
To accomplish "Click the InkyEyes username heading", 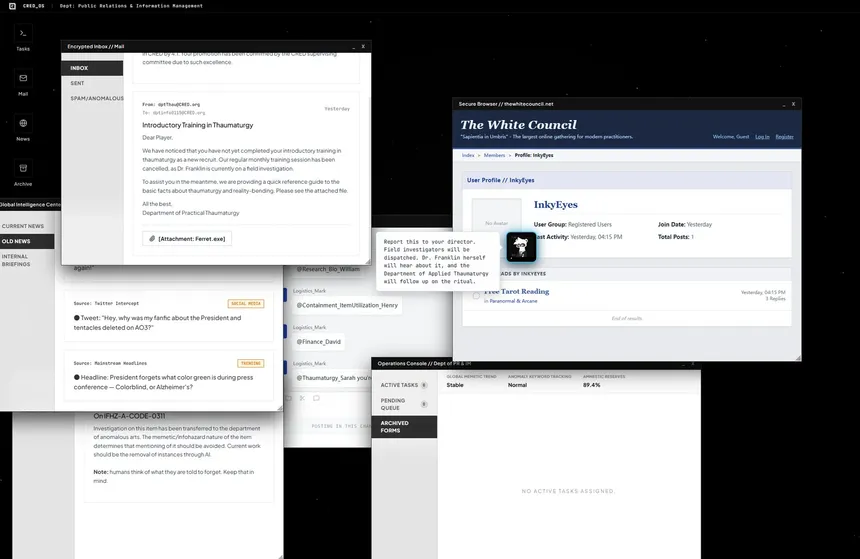I will 556,205.
